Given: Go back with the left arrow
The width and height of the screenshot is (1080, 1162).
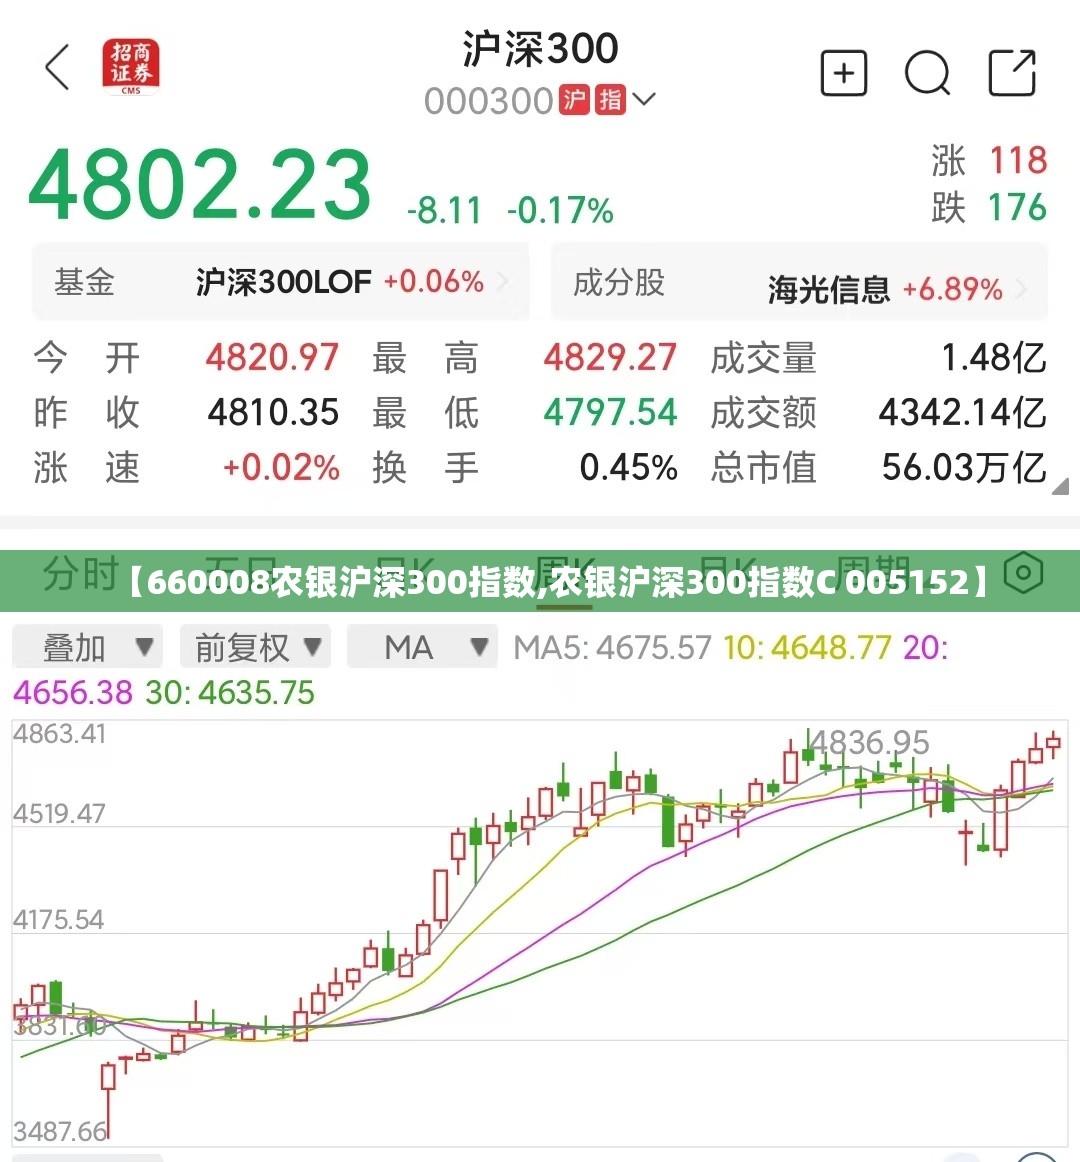Looking at the screenshot, I should point(58,67).
